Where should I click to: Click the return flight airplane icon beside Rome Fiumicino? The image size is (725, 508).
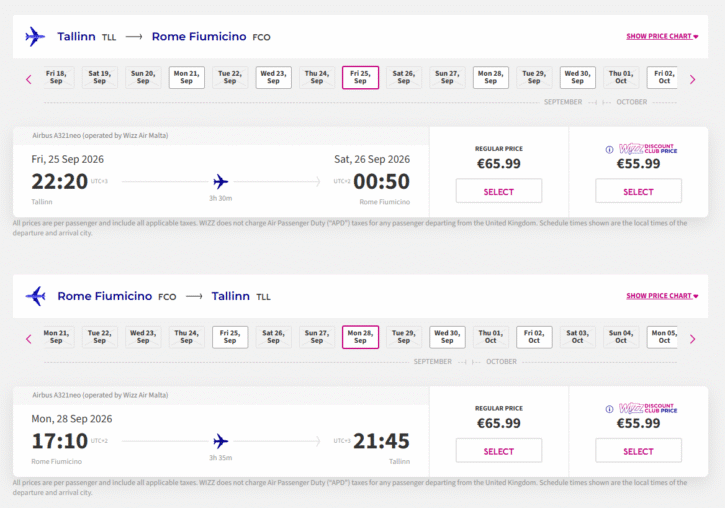coord(35,296)
